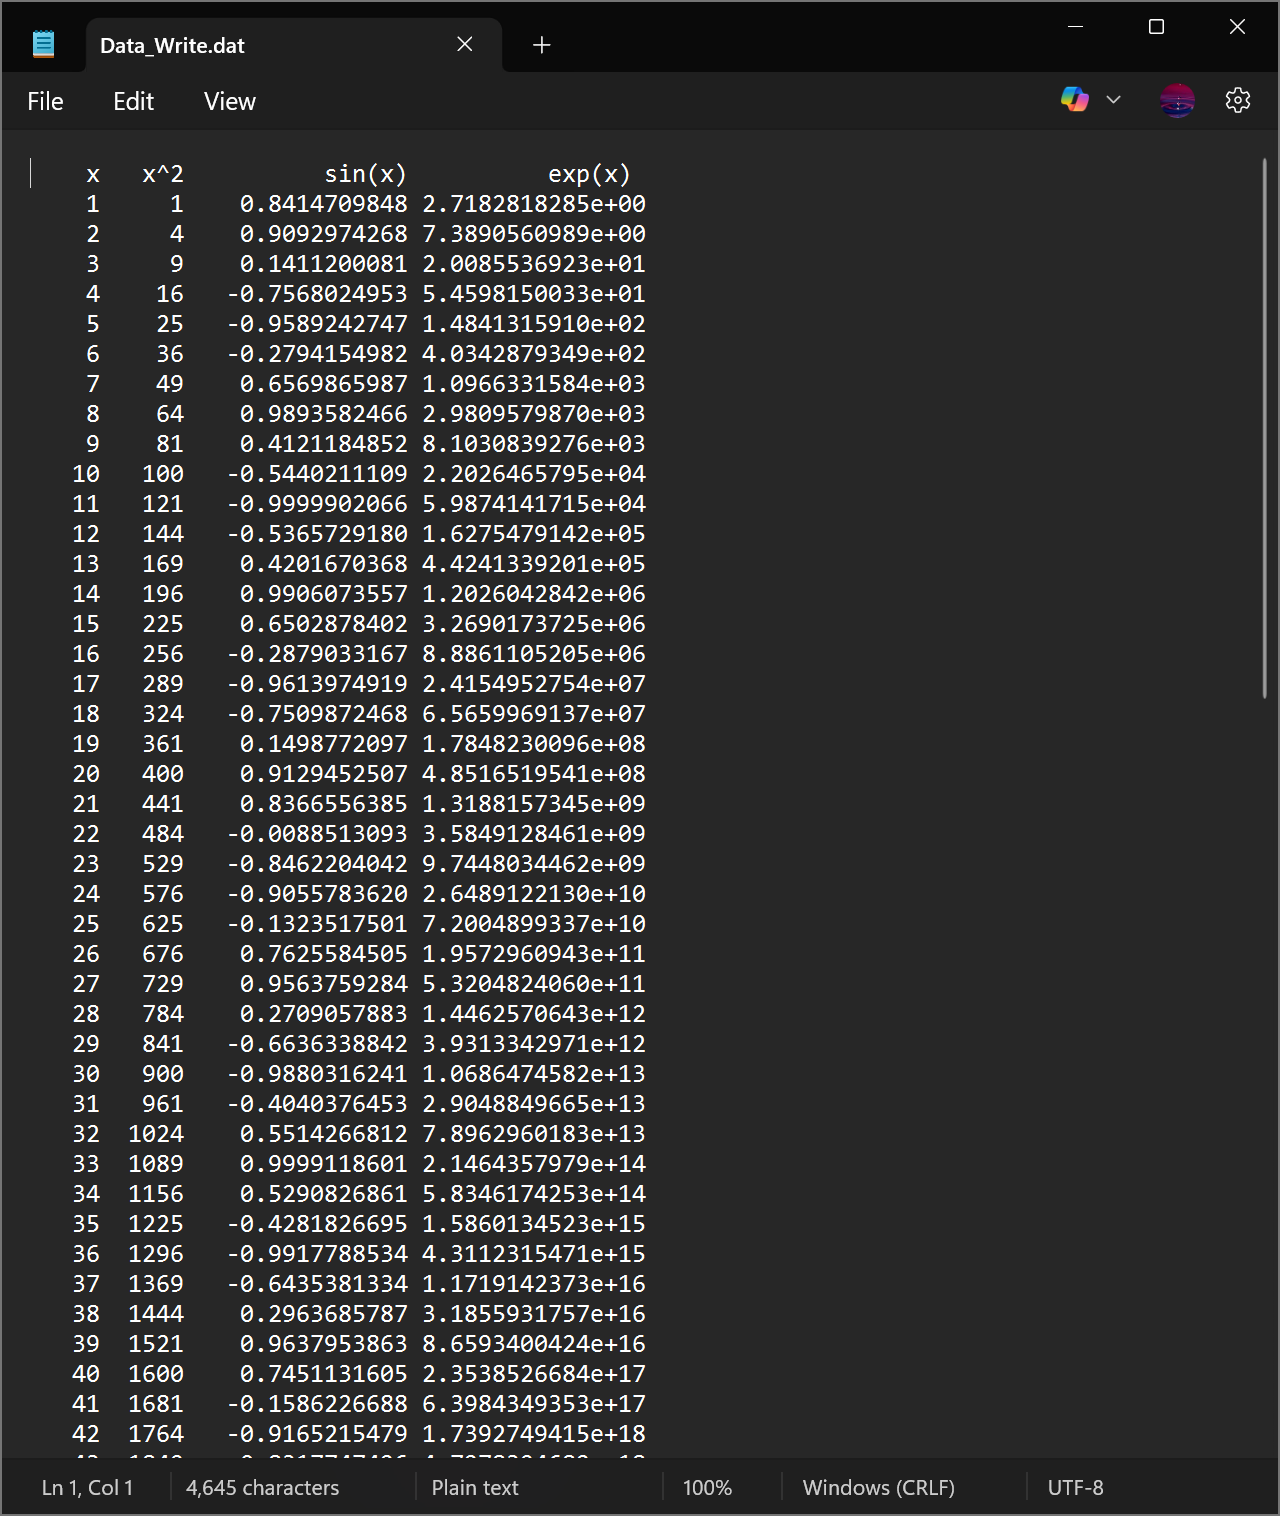Open the Copilot icon
Image resolution: width=1280 pixels, height=1516 pixels.
(x=1075, y=100)
